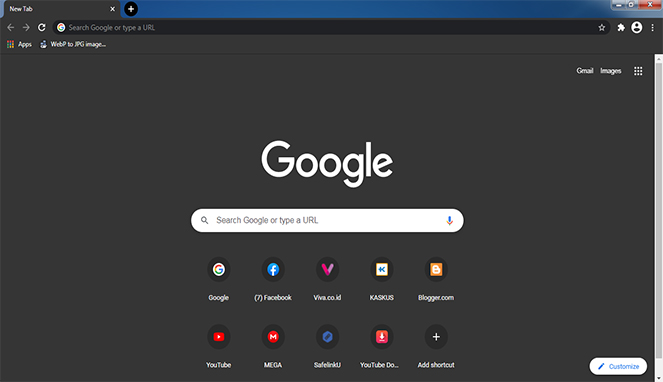This screenshot has width=663, height=382.
Task: Minimize the Chrome window
Action: pos(618,5)
